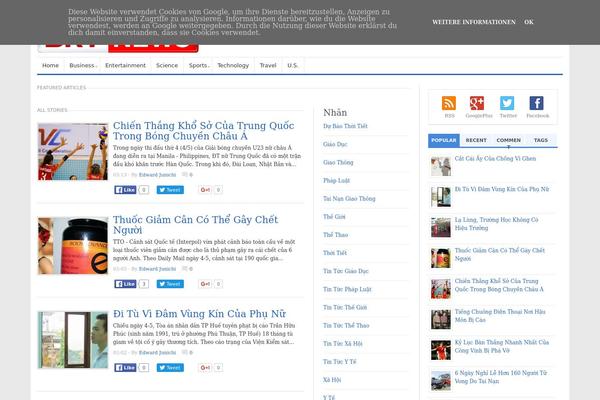Open popular post Kỷ Lục Bàn Thắng Nhanh Nhất

click(x=502, y=346)
